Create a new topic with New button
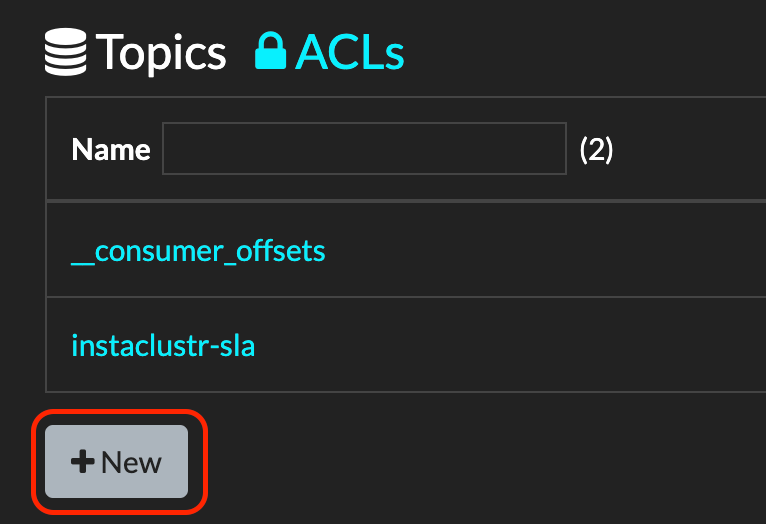Image resolution: width=766 pixels, height=524 pixels. [116, 461]
